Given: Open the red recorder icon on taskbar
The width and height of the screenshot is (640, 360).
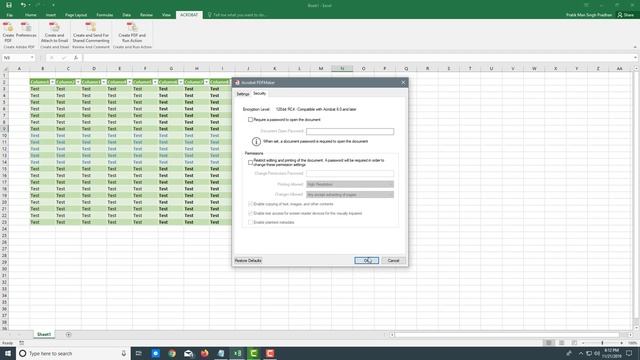Looking at the screenshot, I should (x=270, y=353).
